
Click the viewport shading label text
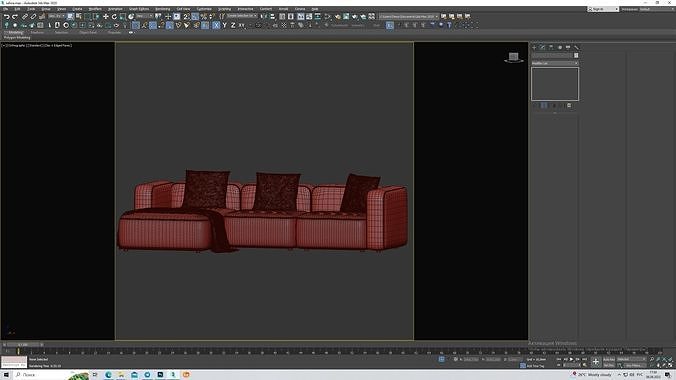point(58,45)
